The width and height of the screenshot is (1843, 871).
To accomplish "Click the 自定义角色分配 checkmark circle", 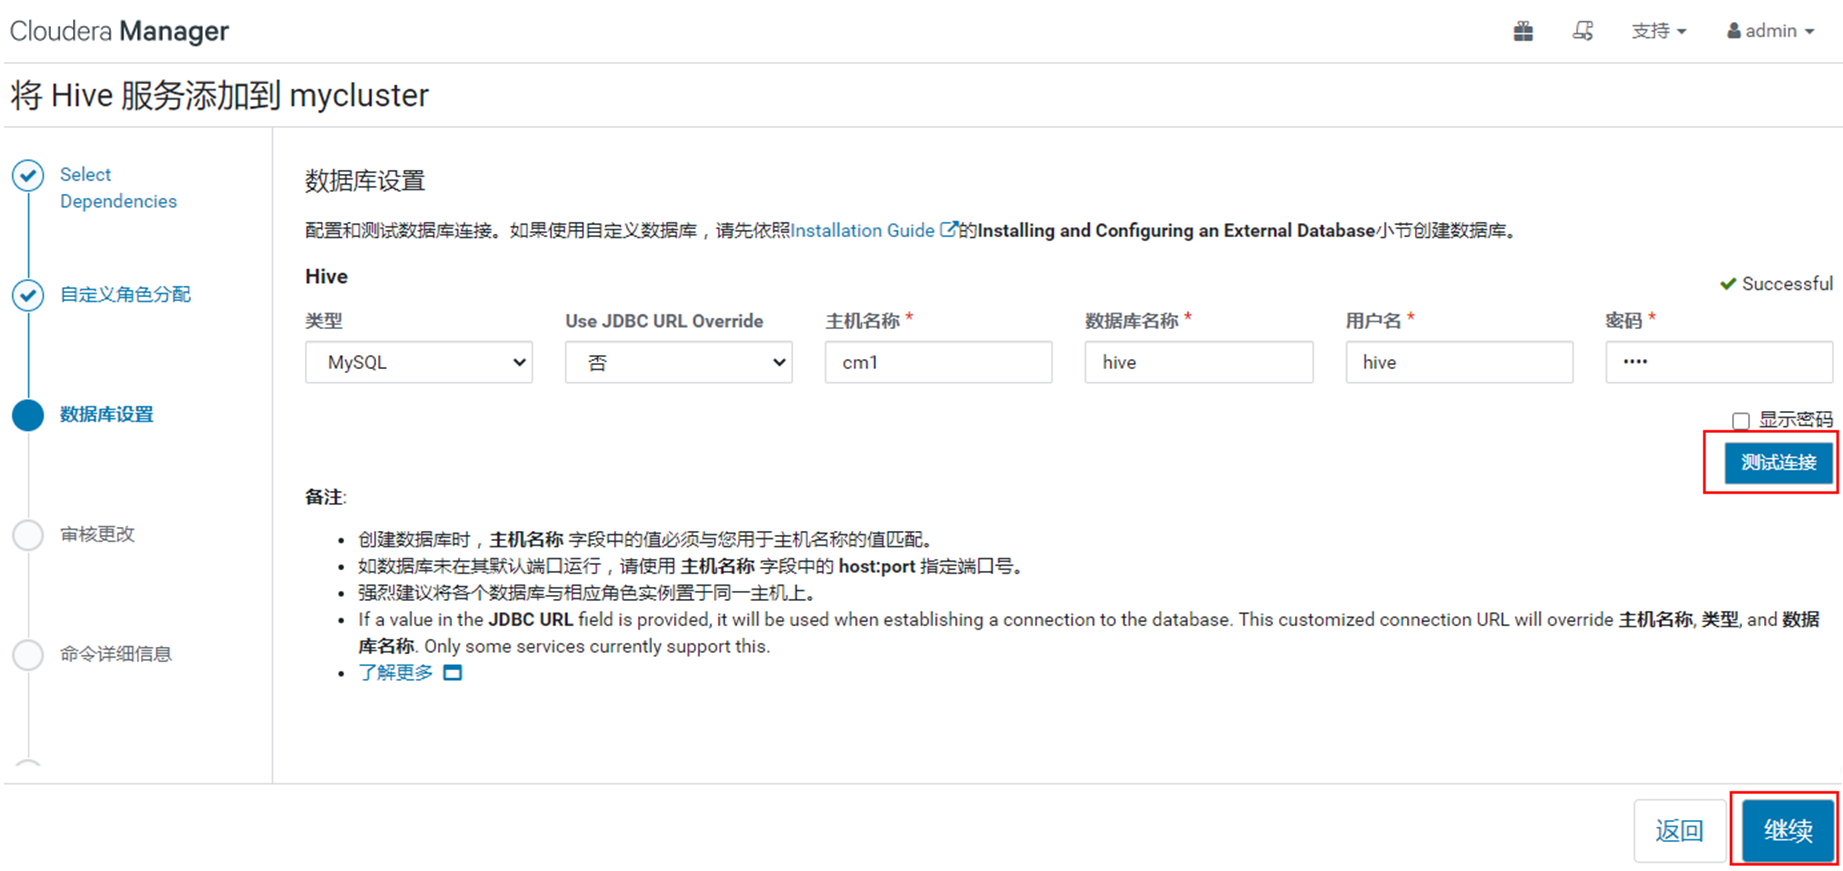I will pyautogui.click(x=28, y=295).
